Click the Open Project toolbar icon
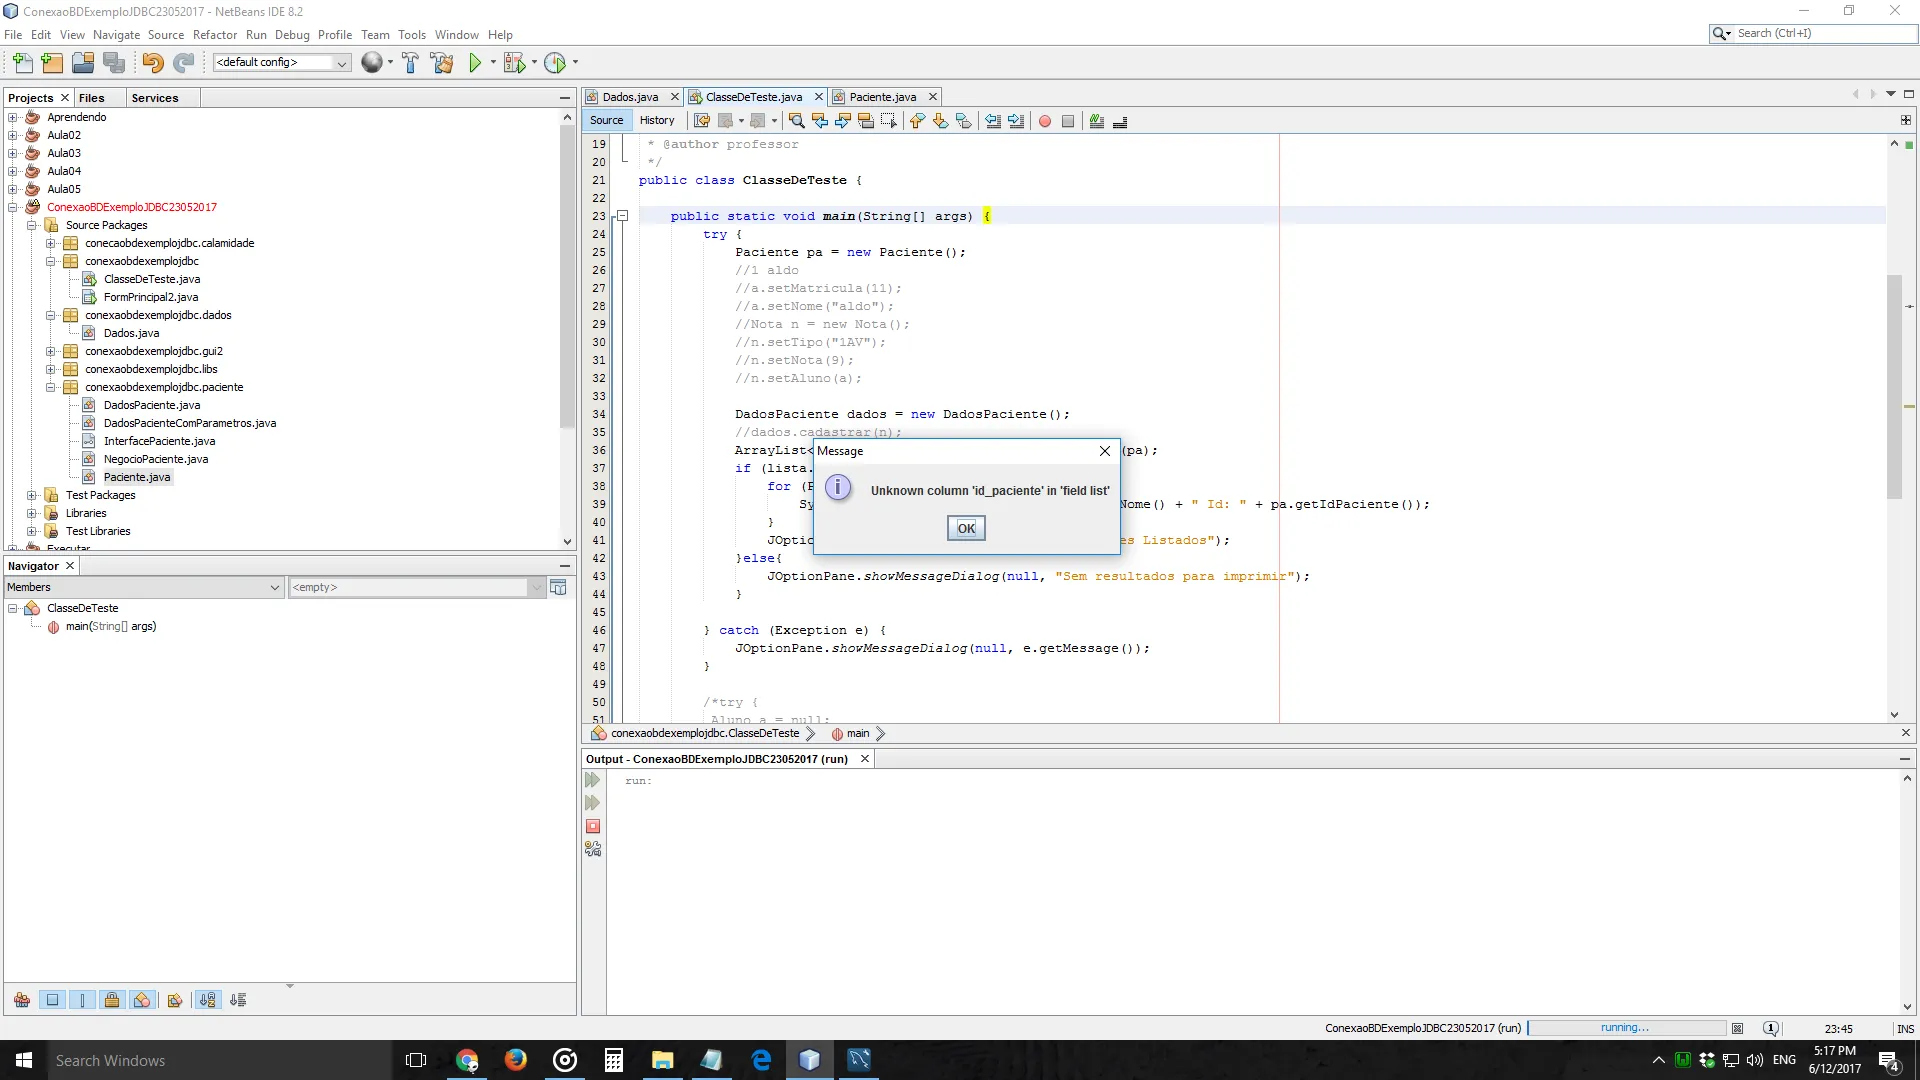Viewport: 1920px width, 1080px height. point(83,63)
